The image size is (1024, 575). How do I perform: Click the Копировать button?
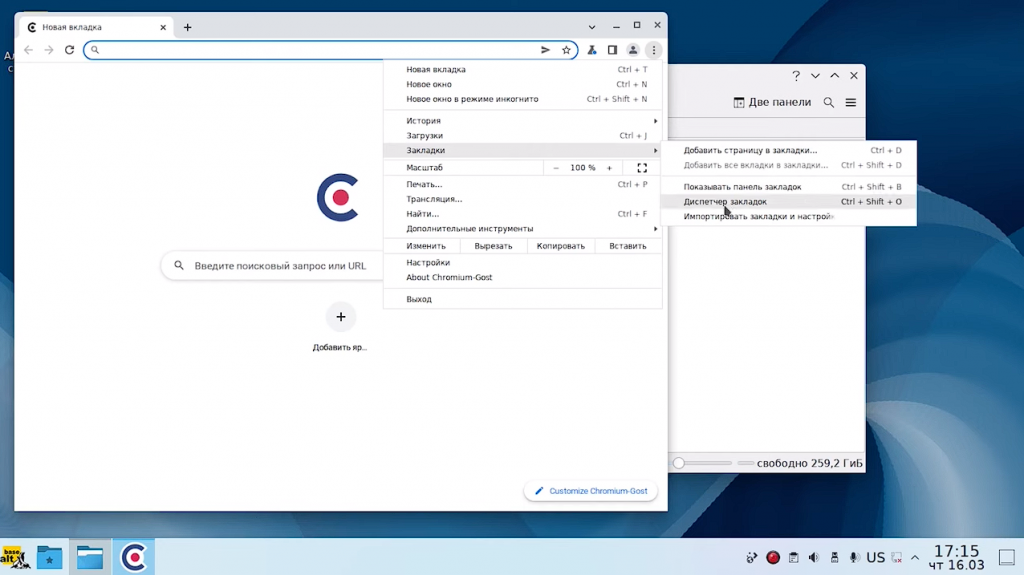(x=560, y=246)
